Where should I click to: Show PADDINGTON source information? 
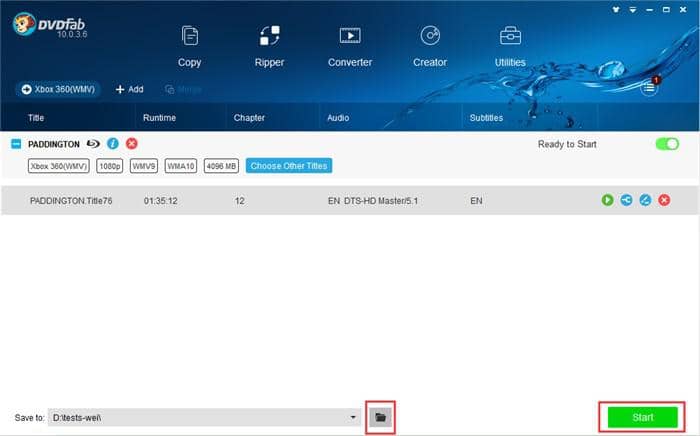tap(113, 144)
